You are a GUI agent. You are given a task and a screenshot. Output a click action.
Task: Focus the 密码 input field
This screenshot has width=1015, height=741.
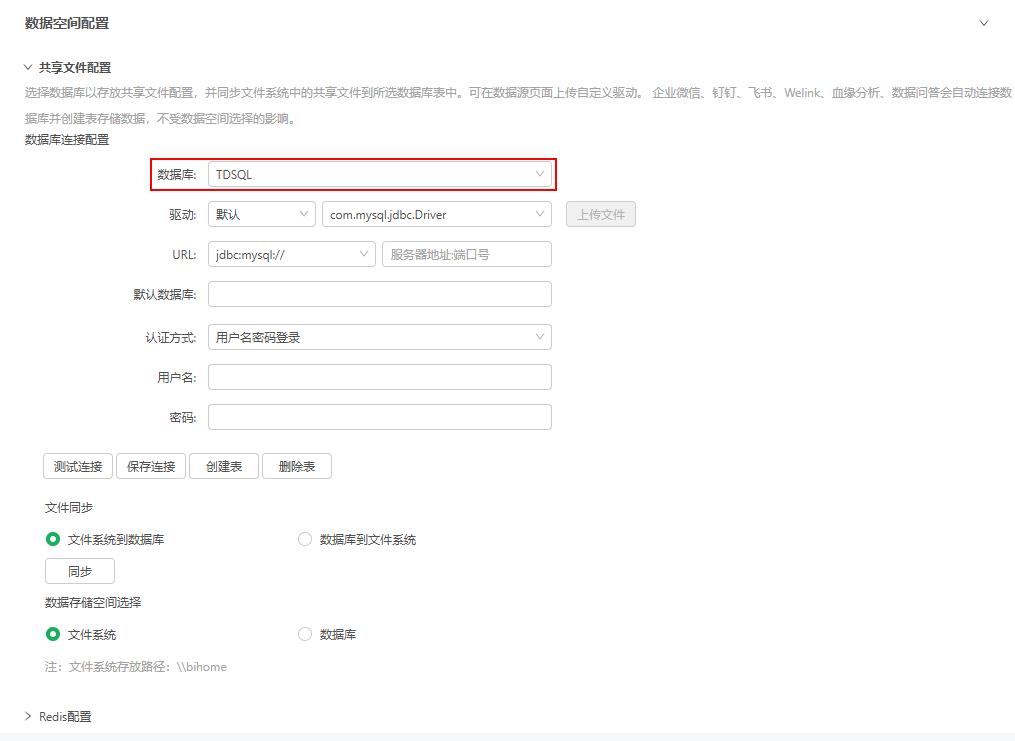pyautogui.click(x=379, y=417)
